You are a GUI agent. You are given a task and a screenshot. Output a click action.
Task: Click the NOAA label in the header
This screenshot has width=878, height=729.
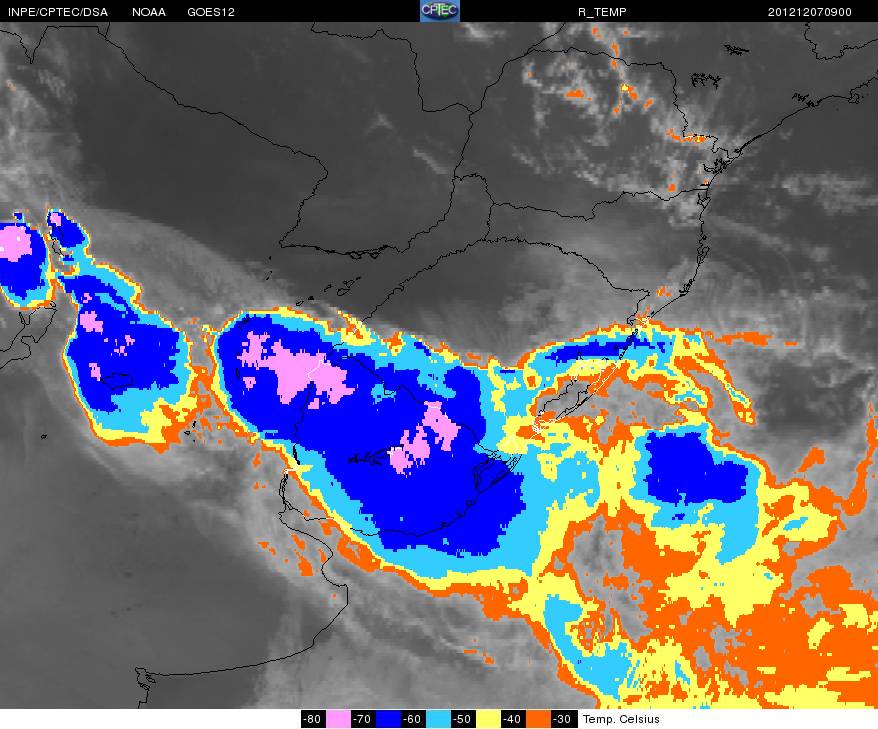(x=149, y=12)
